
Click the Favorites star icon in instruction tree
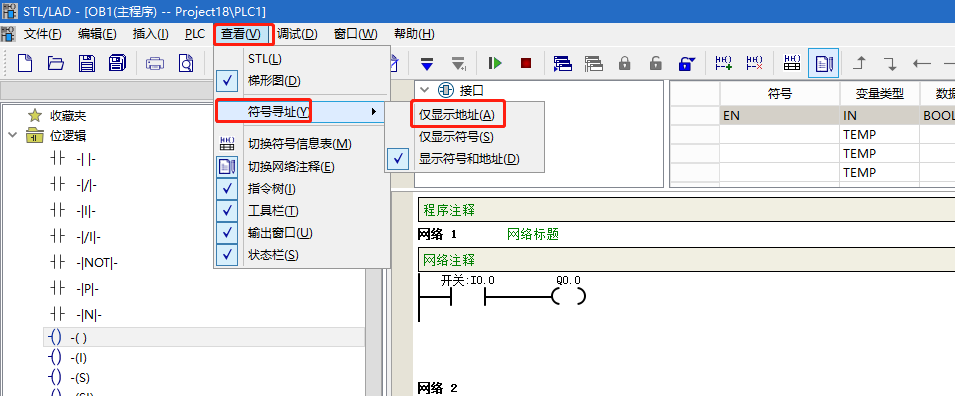pos(35,115)
